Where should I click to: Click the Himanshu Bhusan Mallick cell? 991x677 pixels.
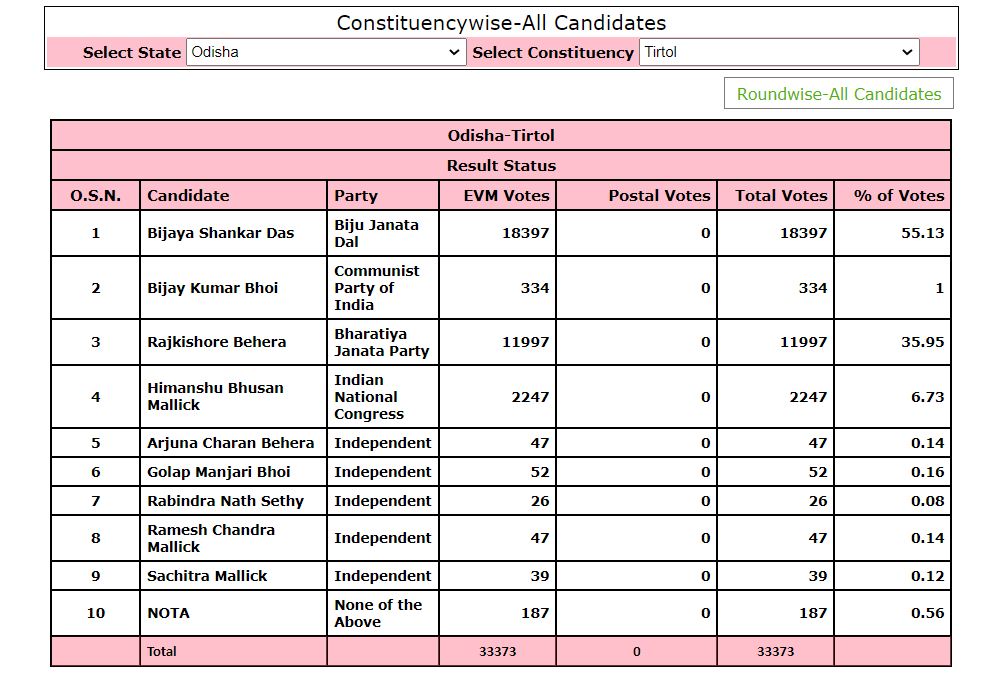[215, 396]
